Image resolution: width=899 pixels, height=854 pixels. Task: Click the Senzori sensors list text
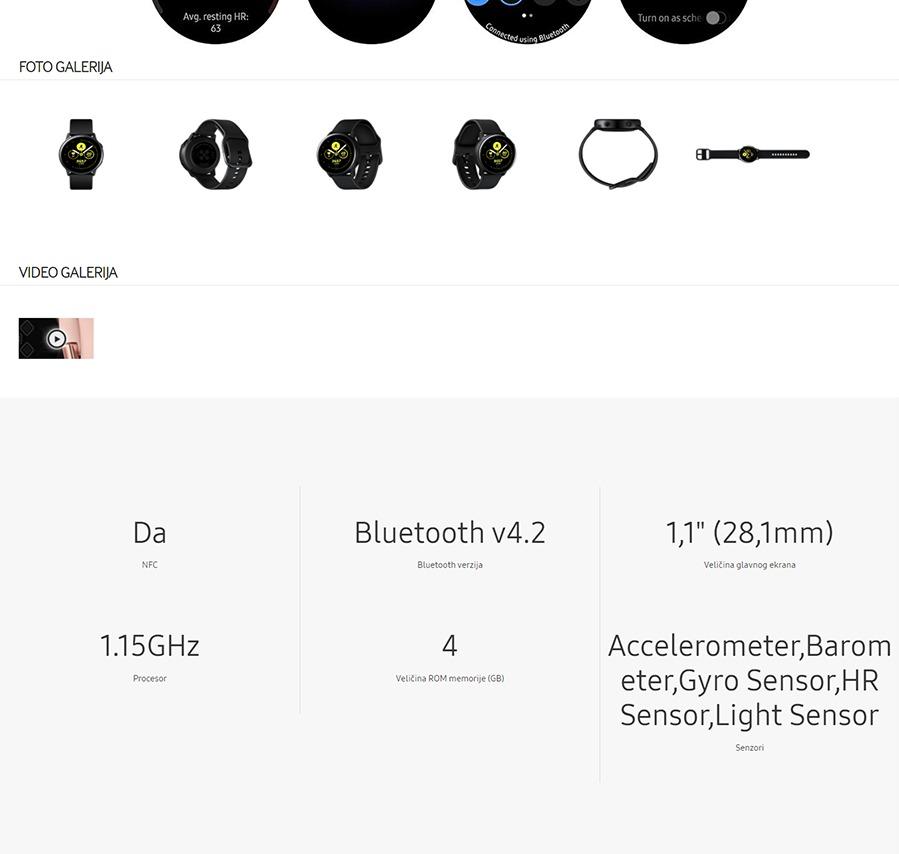pos(749,680)
